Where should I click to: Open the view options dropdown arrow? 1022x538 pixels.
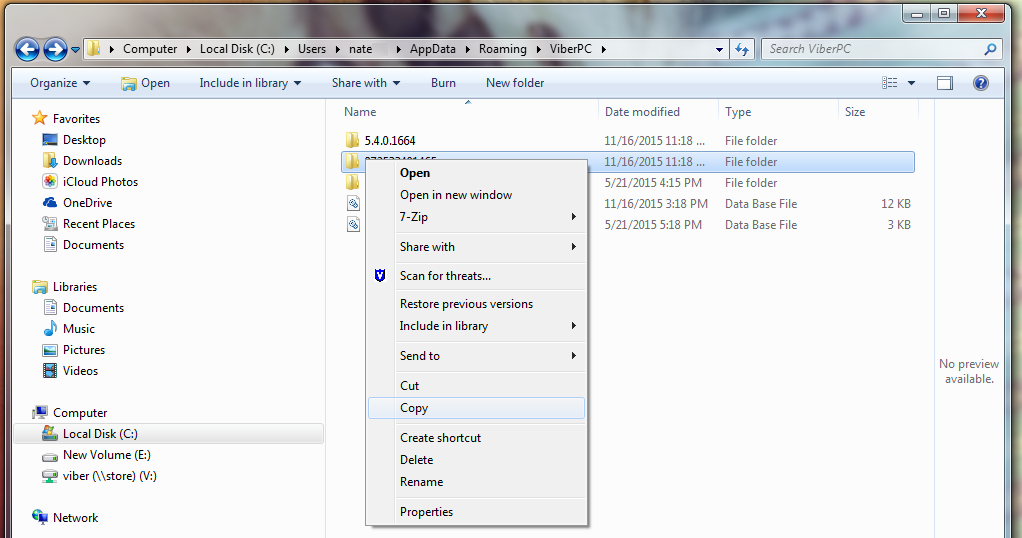pyautogui.click(x=911, y=83)
